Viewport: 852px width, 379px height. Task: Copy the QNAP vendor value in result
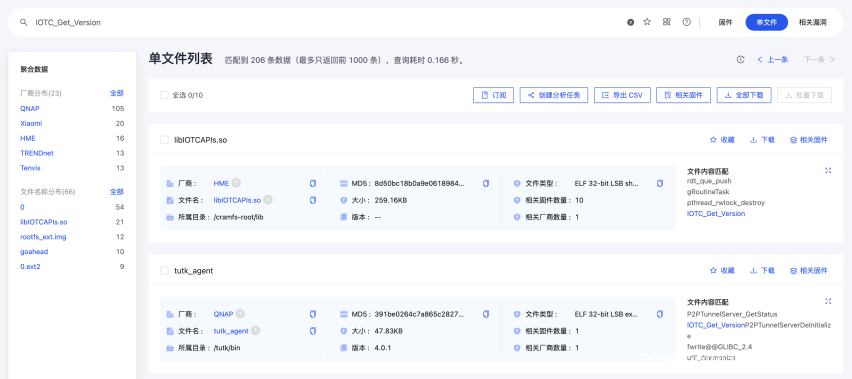coord(313,314)
